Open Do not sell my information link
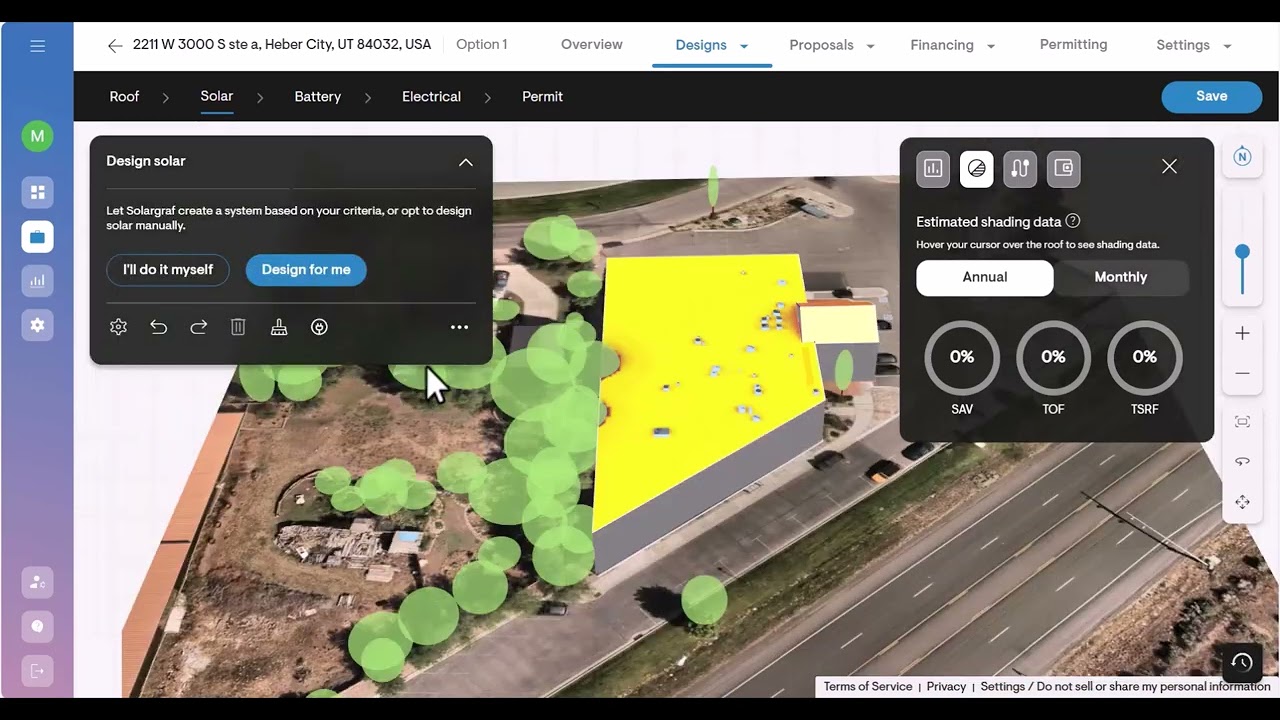 [x=1125, y=687]
